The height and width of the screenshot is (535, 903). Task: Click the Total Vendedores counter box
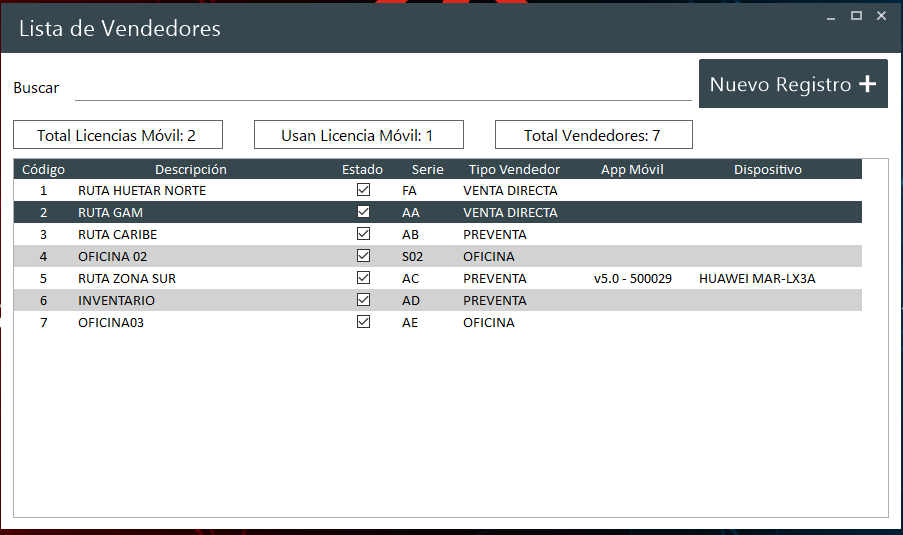coord(593,135)
